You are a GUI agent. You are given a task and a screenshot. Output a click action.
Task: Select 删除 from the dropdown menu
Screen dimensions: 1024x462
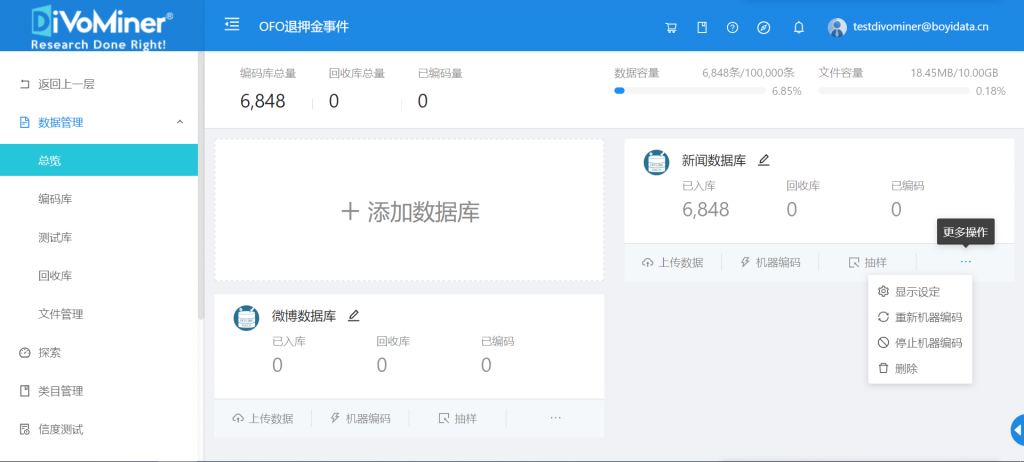tap(920, 369)
